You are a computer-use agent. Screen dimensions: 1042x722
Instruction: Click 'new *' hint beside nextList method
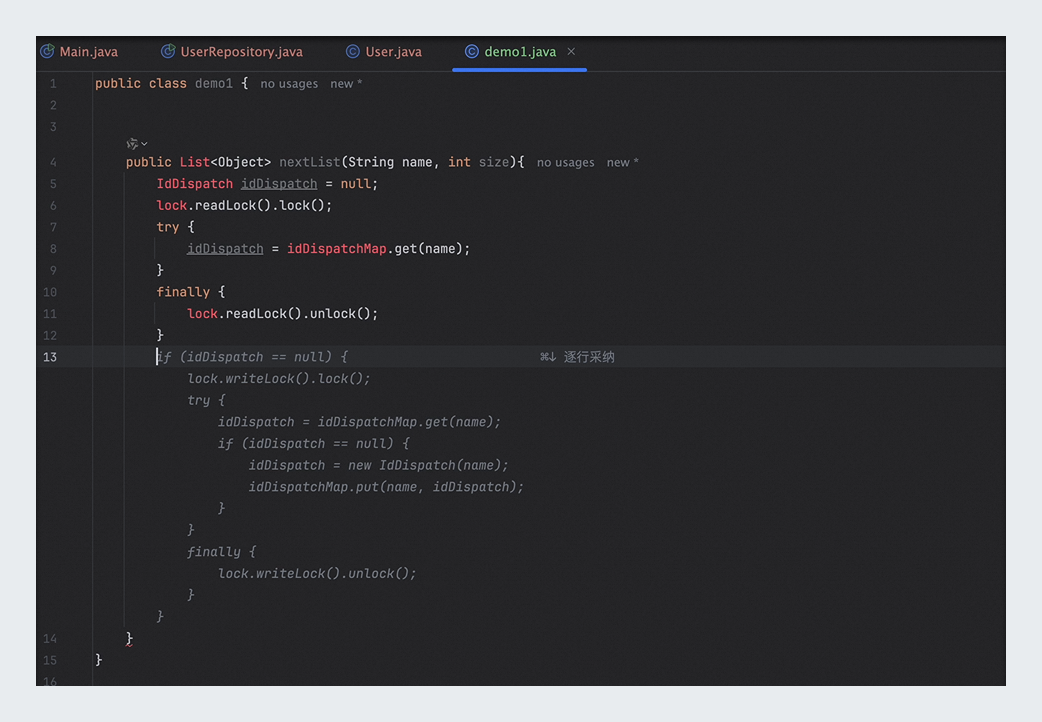tap(623, 162)
